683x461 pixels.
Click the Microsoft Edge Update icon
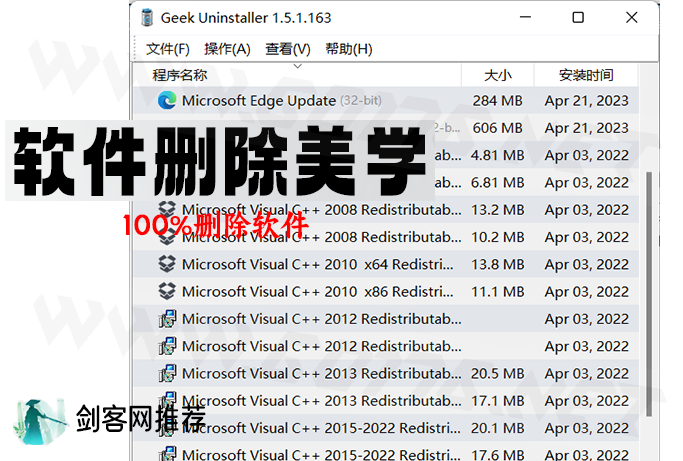(x=167, y=100)
